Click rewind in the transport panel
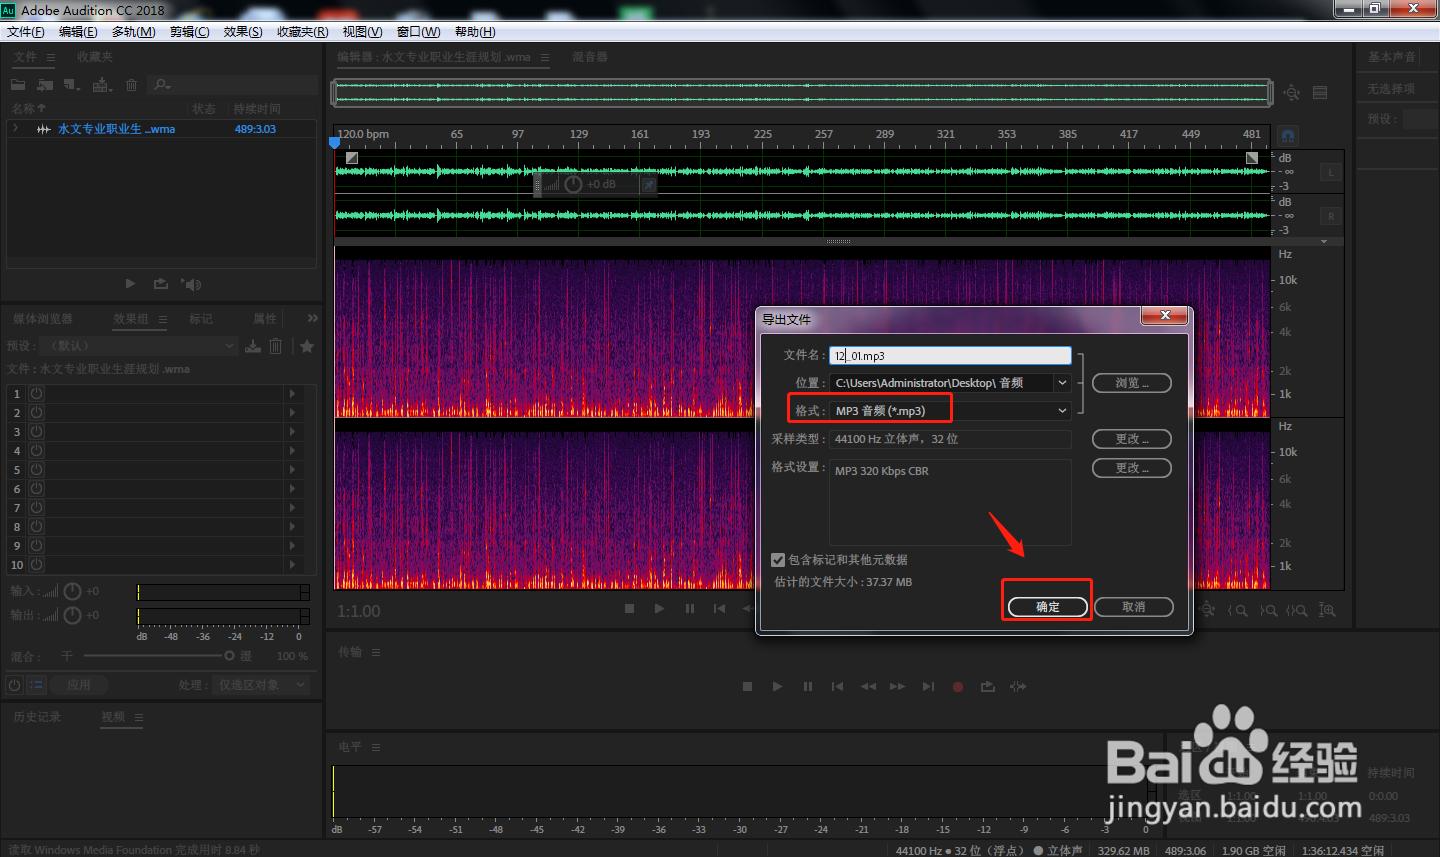The width and height of the screenshot is (1440, 857). point(868,687)
